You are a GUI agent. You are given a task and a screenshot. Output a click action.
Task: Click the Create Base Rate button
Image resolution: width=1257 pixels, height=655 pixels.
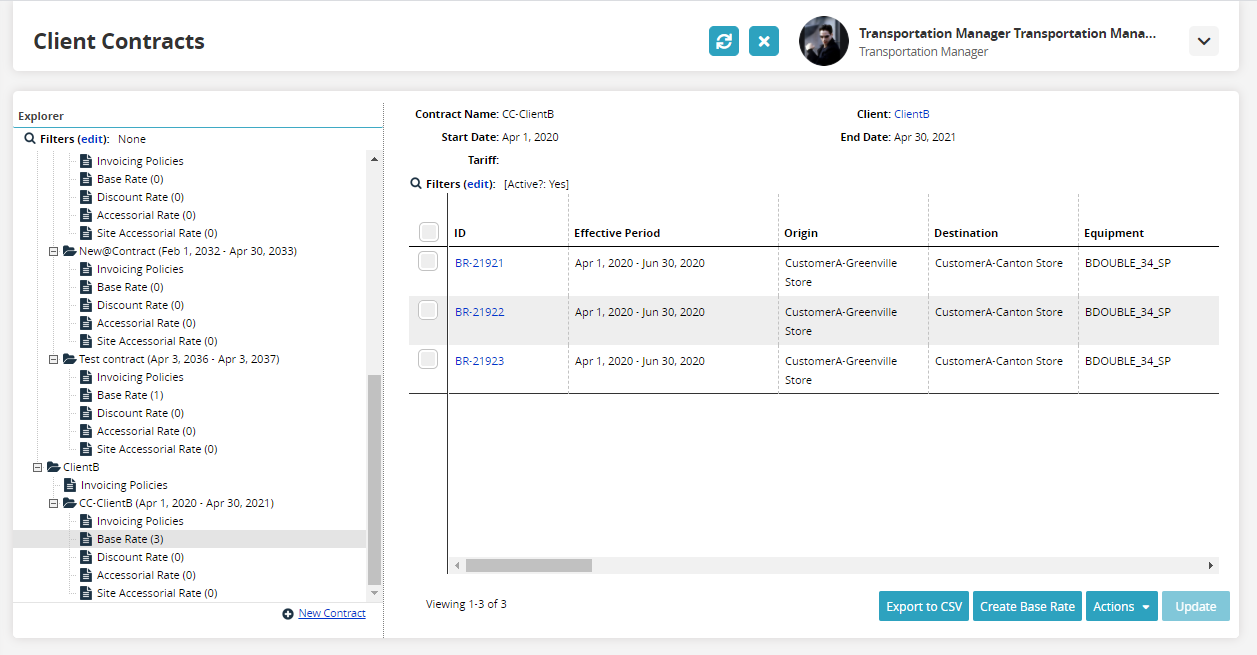click(x=1027, y=606)
